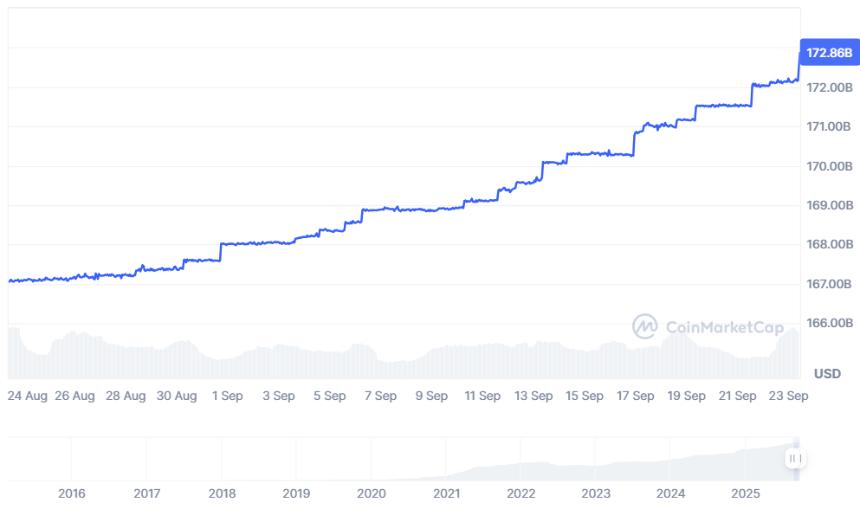Viewport: 860px width, 509px height.
Task: Click the range navigator handle
Action: click(x=795, y=458)
